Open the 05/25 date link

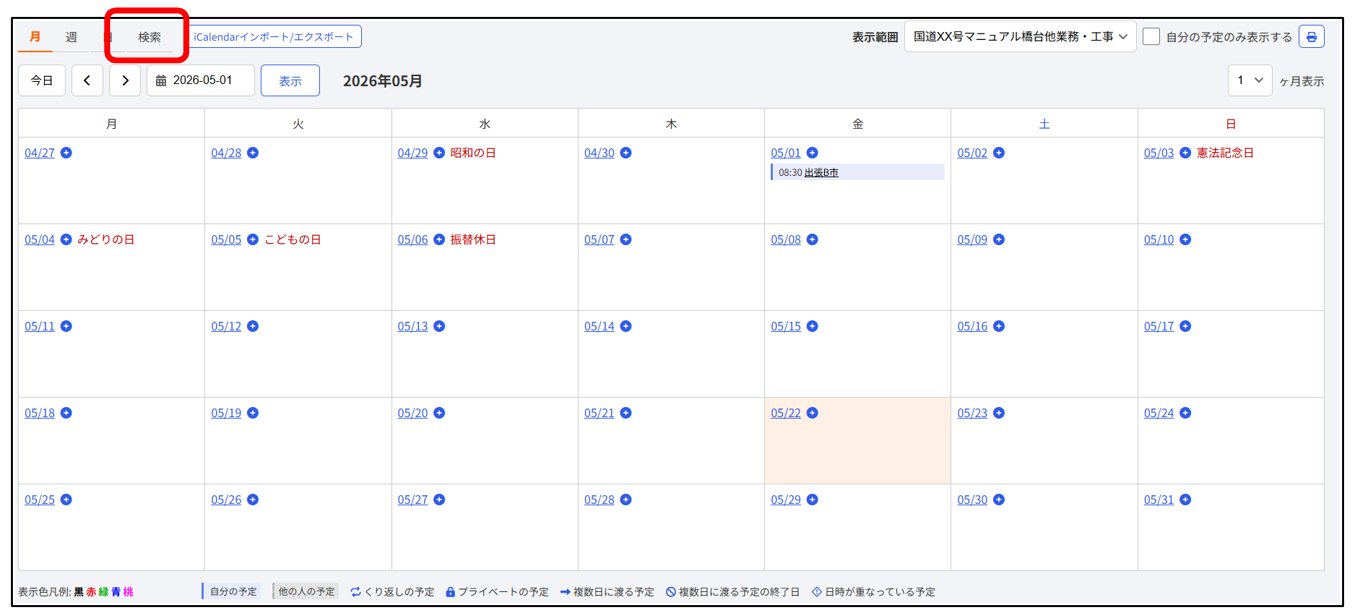pos(40,500)
